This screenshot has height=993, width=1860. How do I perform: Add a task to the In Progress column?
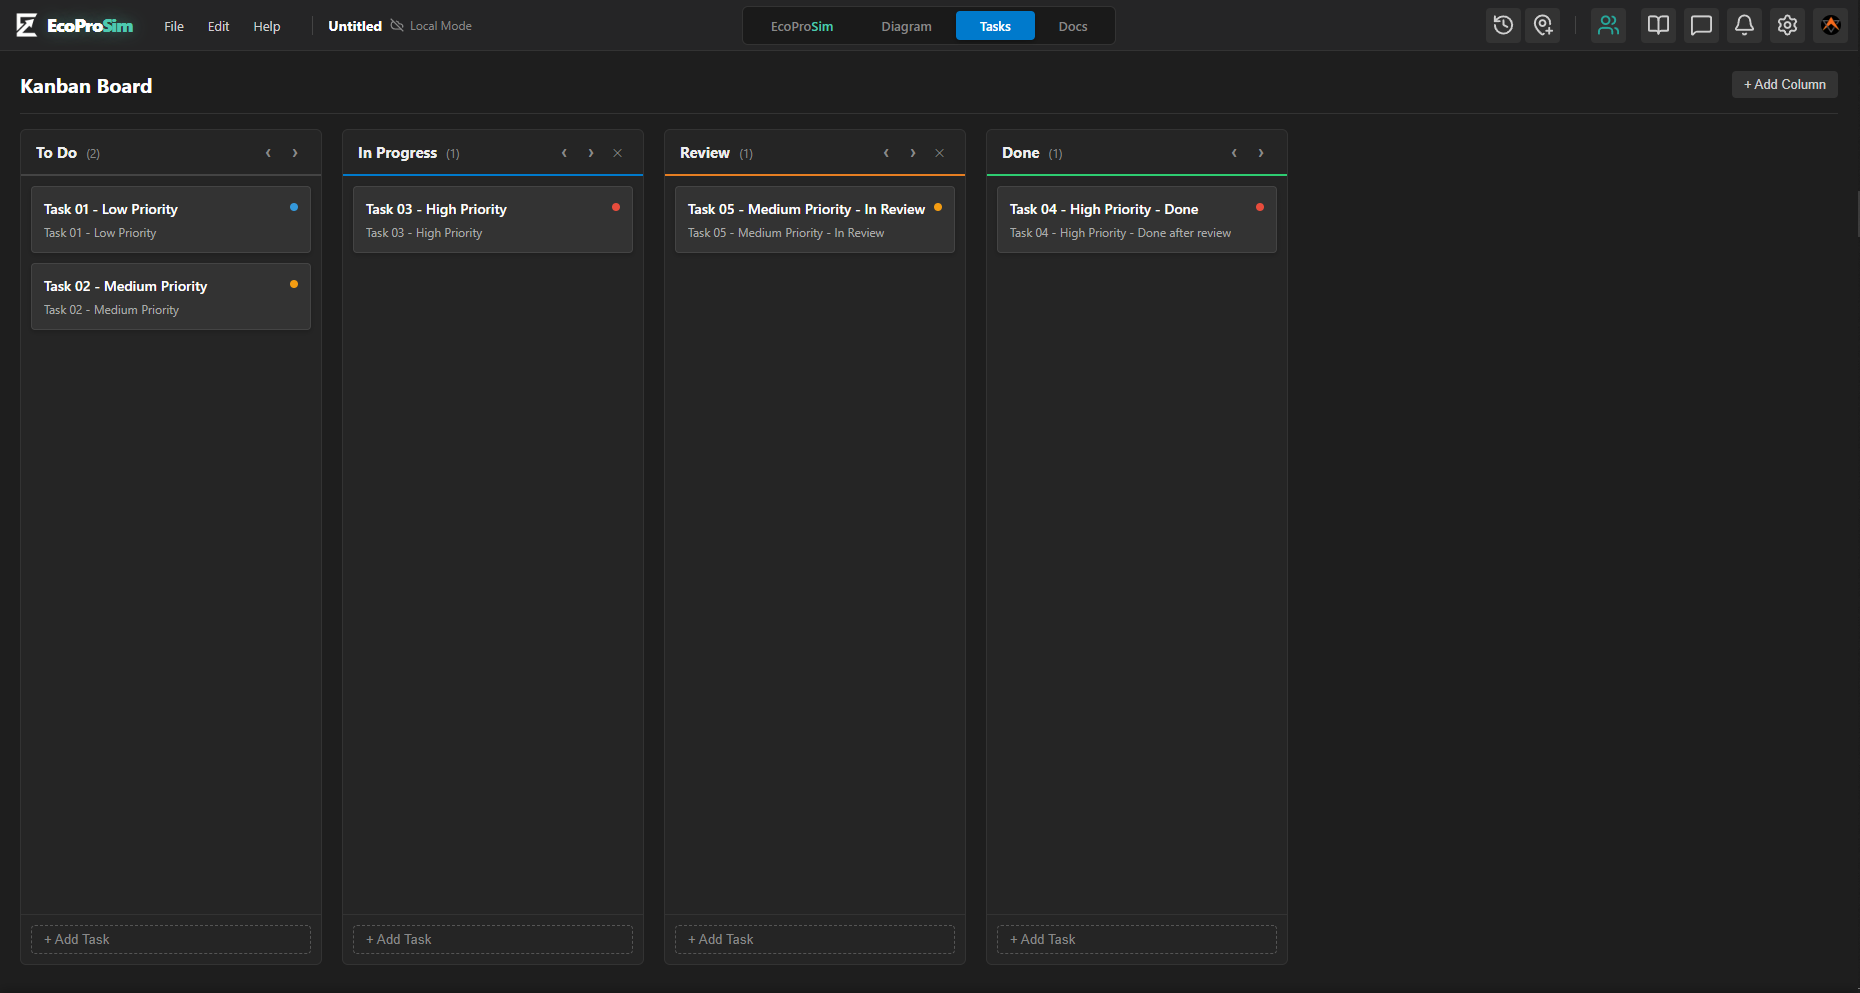pyautogui.click(x=493, y=939)
